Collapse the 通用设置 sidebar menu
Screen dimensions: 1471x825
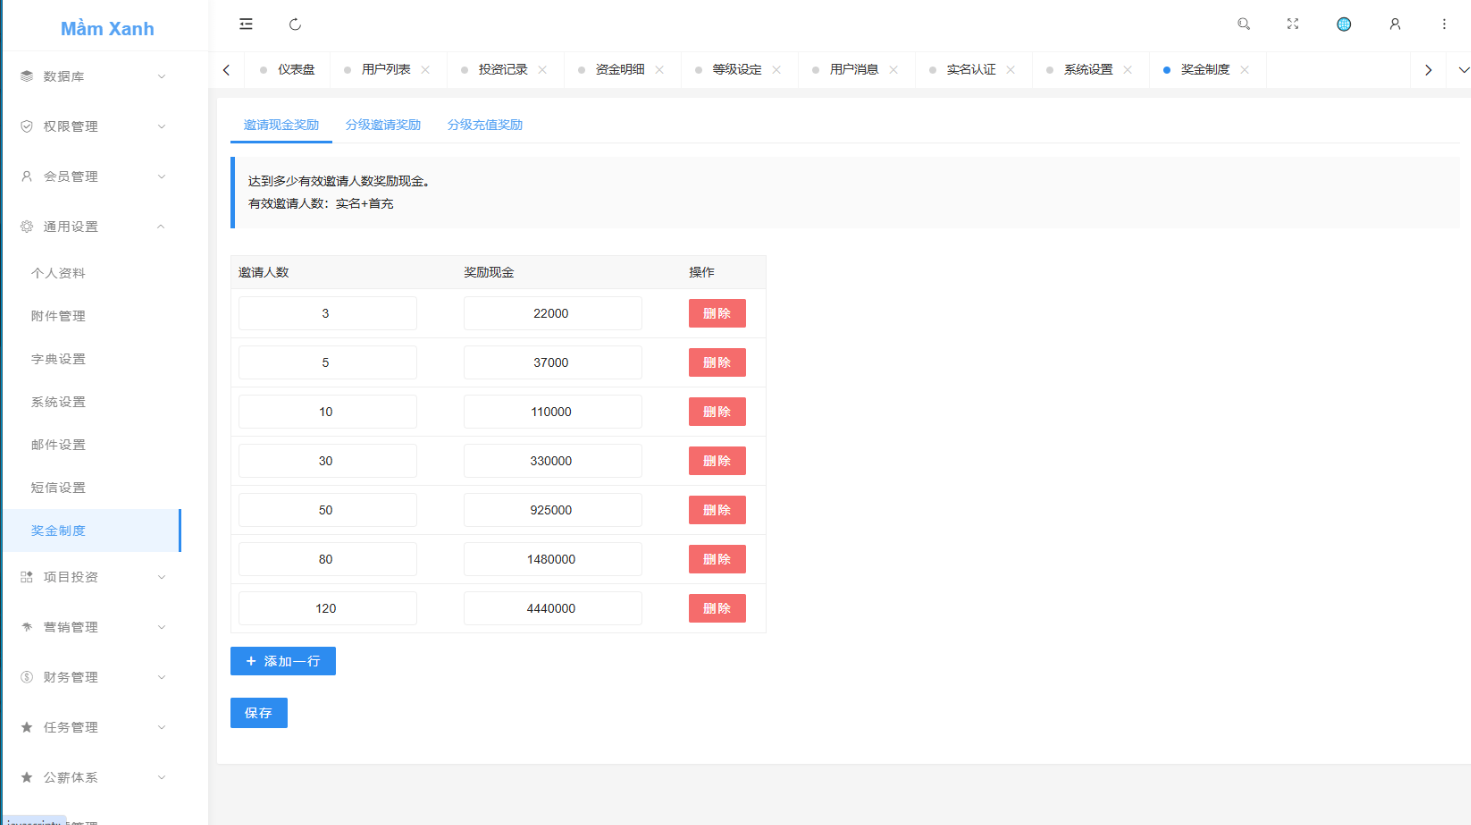(92, 227)
